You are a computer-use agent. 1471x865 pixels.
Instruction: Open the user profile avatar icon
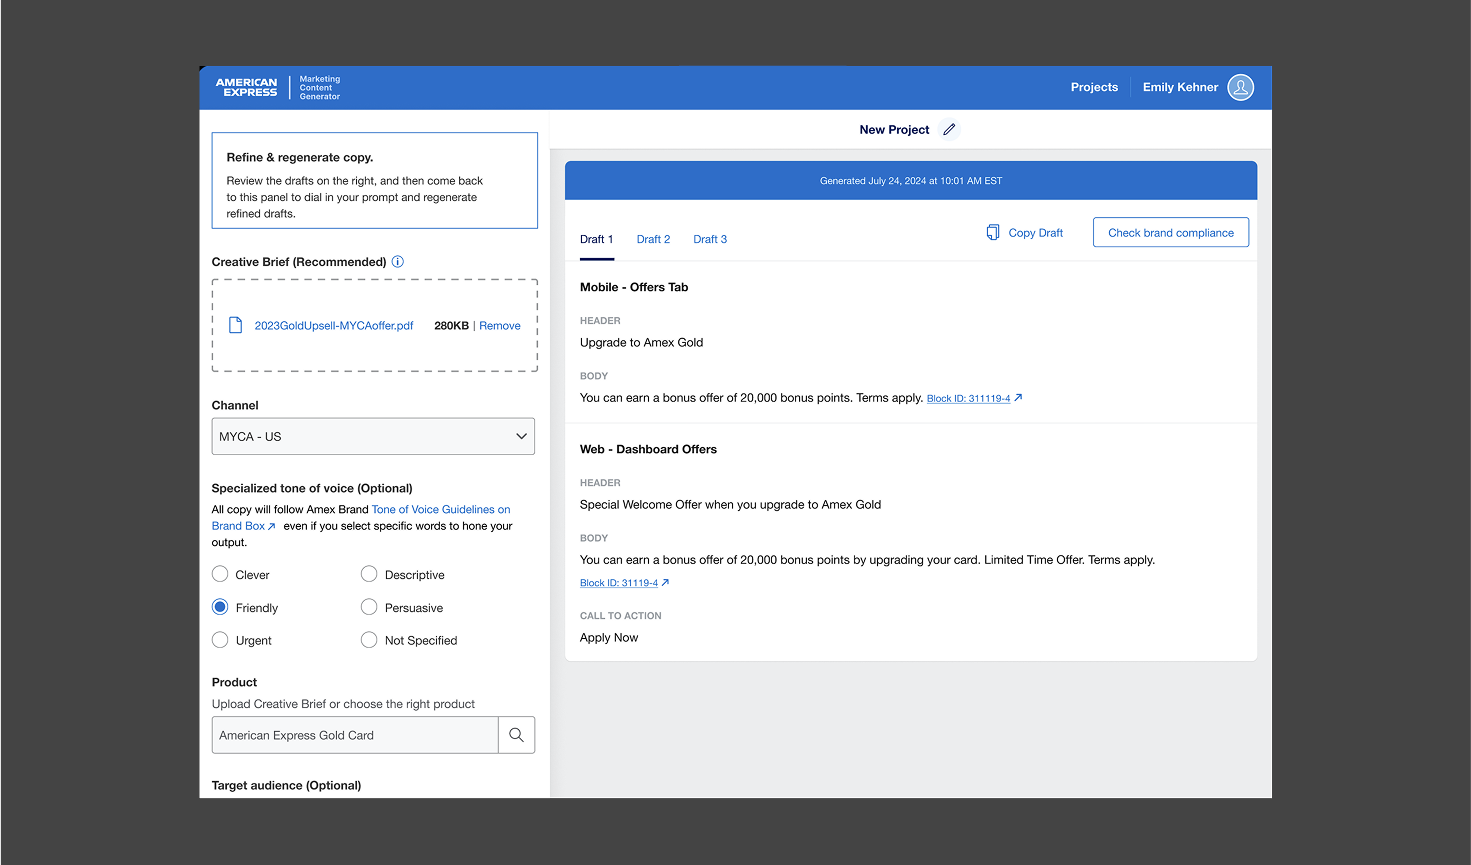(x=1240, y=88)
